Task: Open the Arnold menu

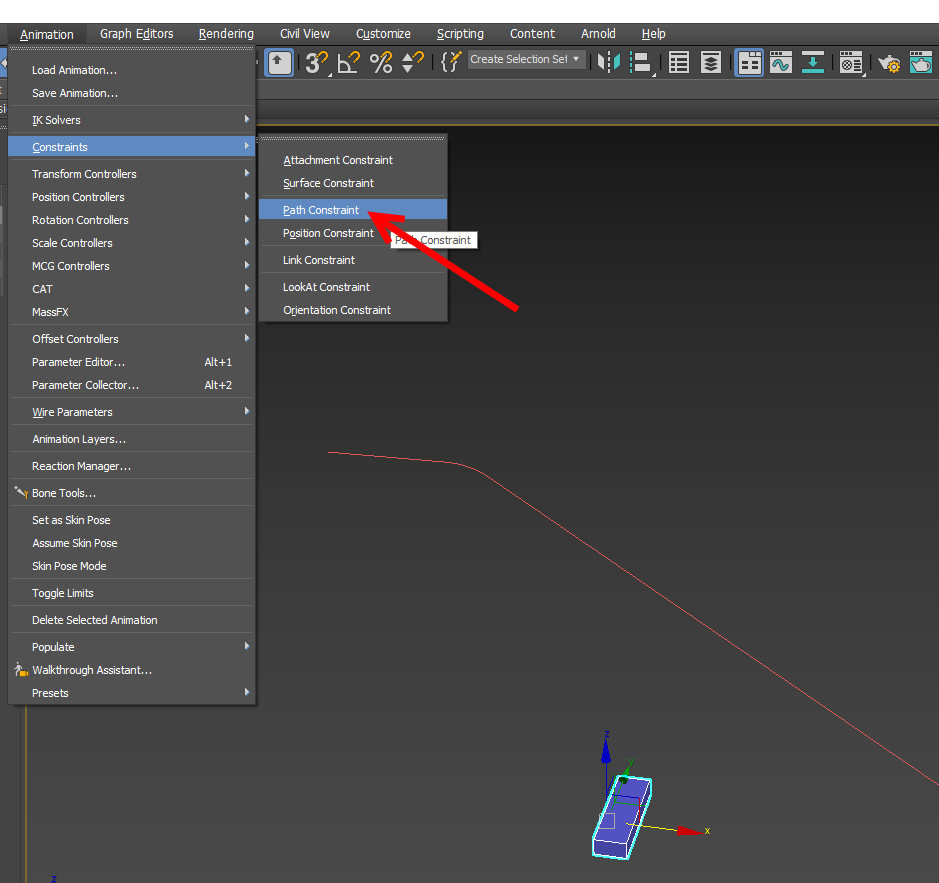Action: click(598, 34)
